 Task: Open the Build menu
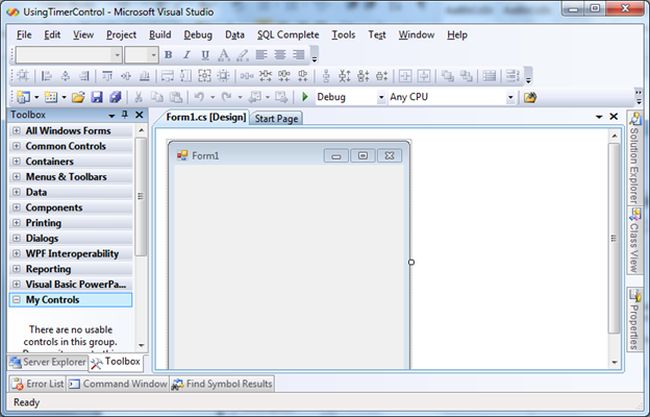coord(160,35)
